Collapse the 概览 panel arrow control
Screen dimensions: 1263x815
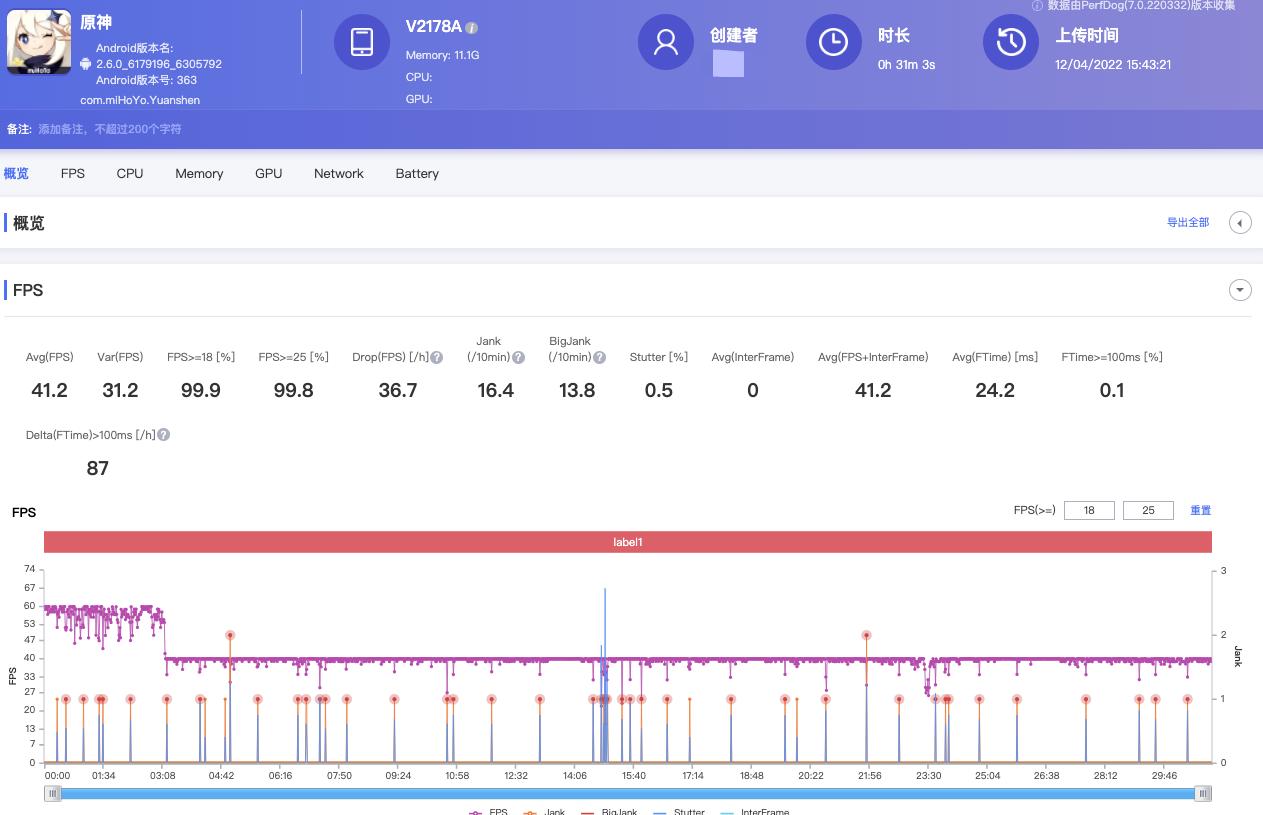pyautogui.click(x=1240, y=222)
